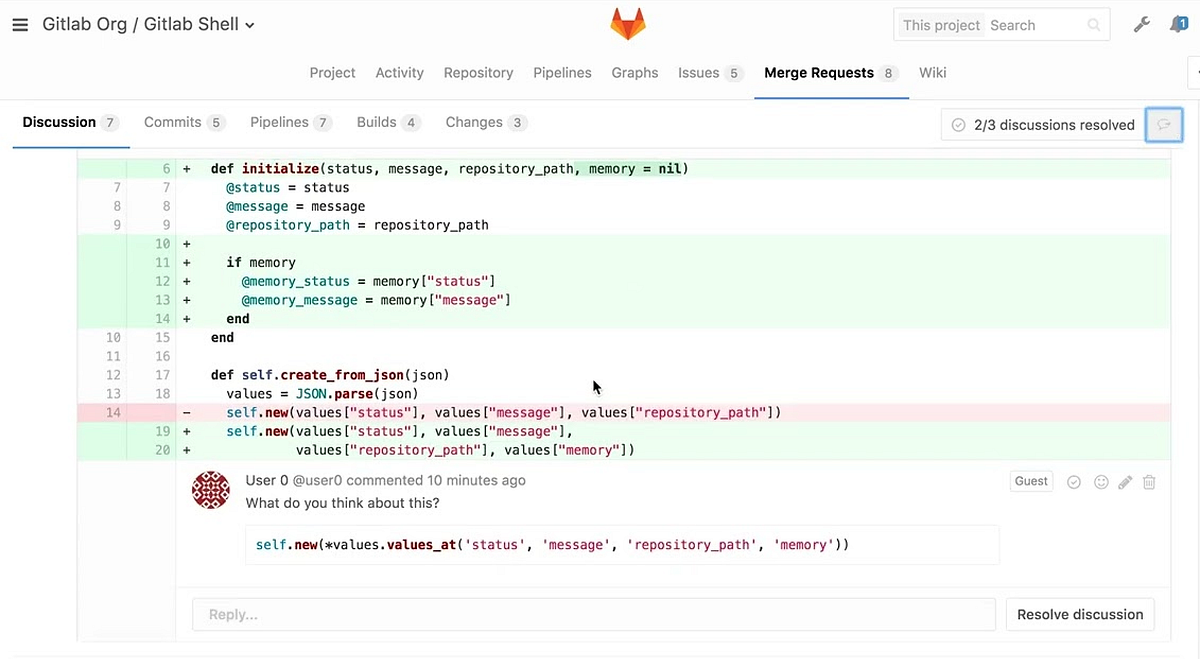Click the wrench admin area icon
The height and width of the screenshot is (659, 1200).
1141,24
